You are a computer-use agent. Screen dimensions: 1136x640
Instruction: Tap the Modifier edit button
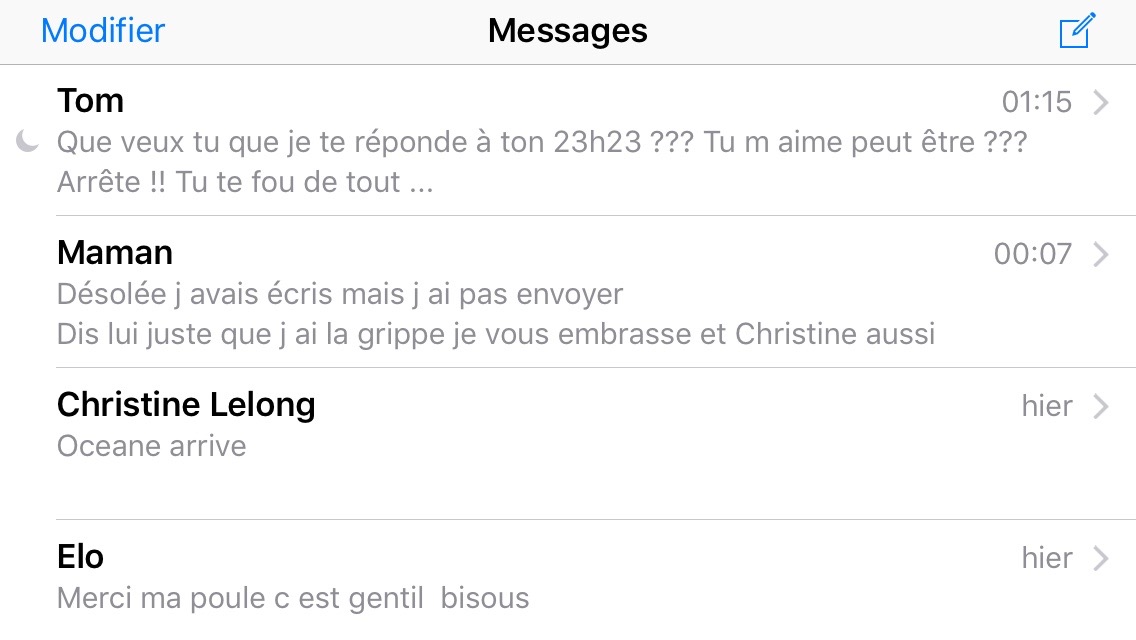coord(103,31)
